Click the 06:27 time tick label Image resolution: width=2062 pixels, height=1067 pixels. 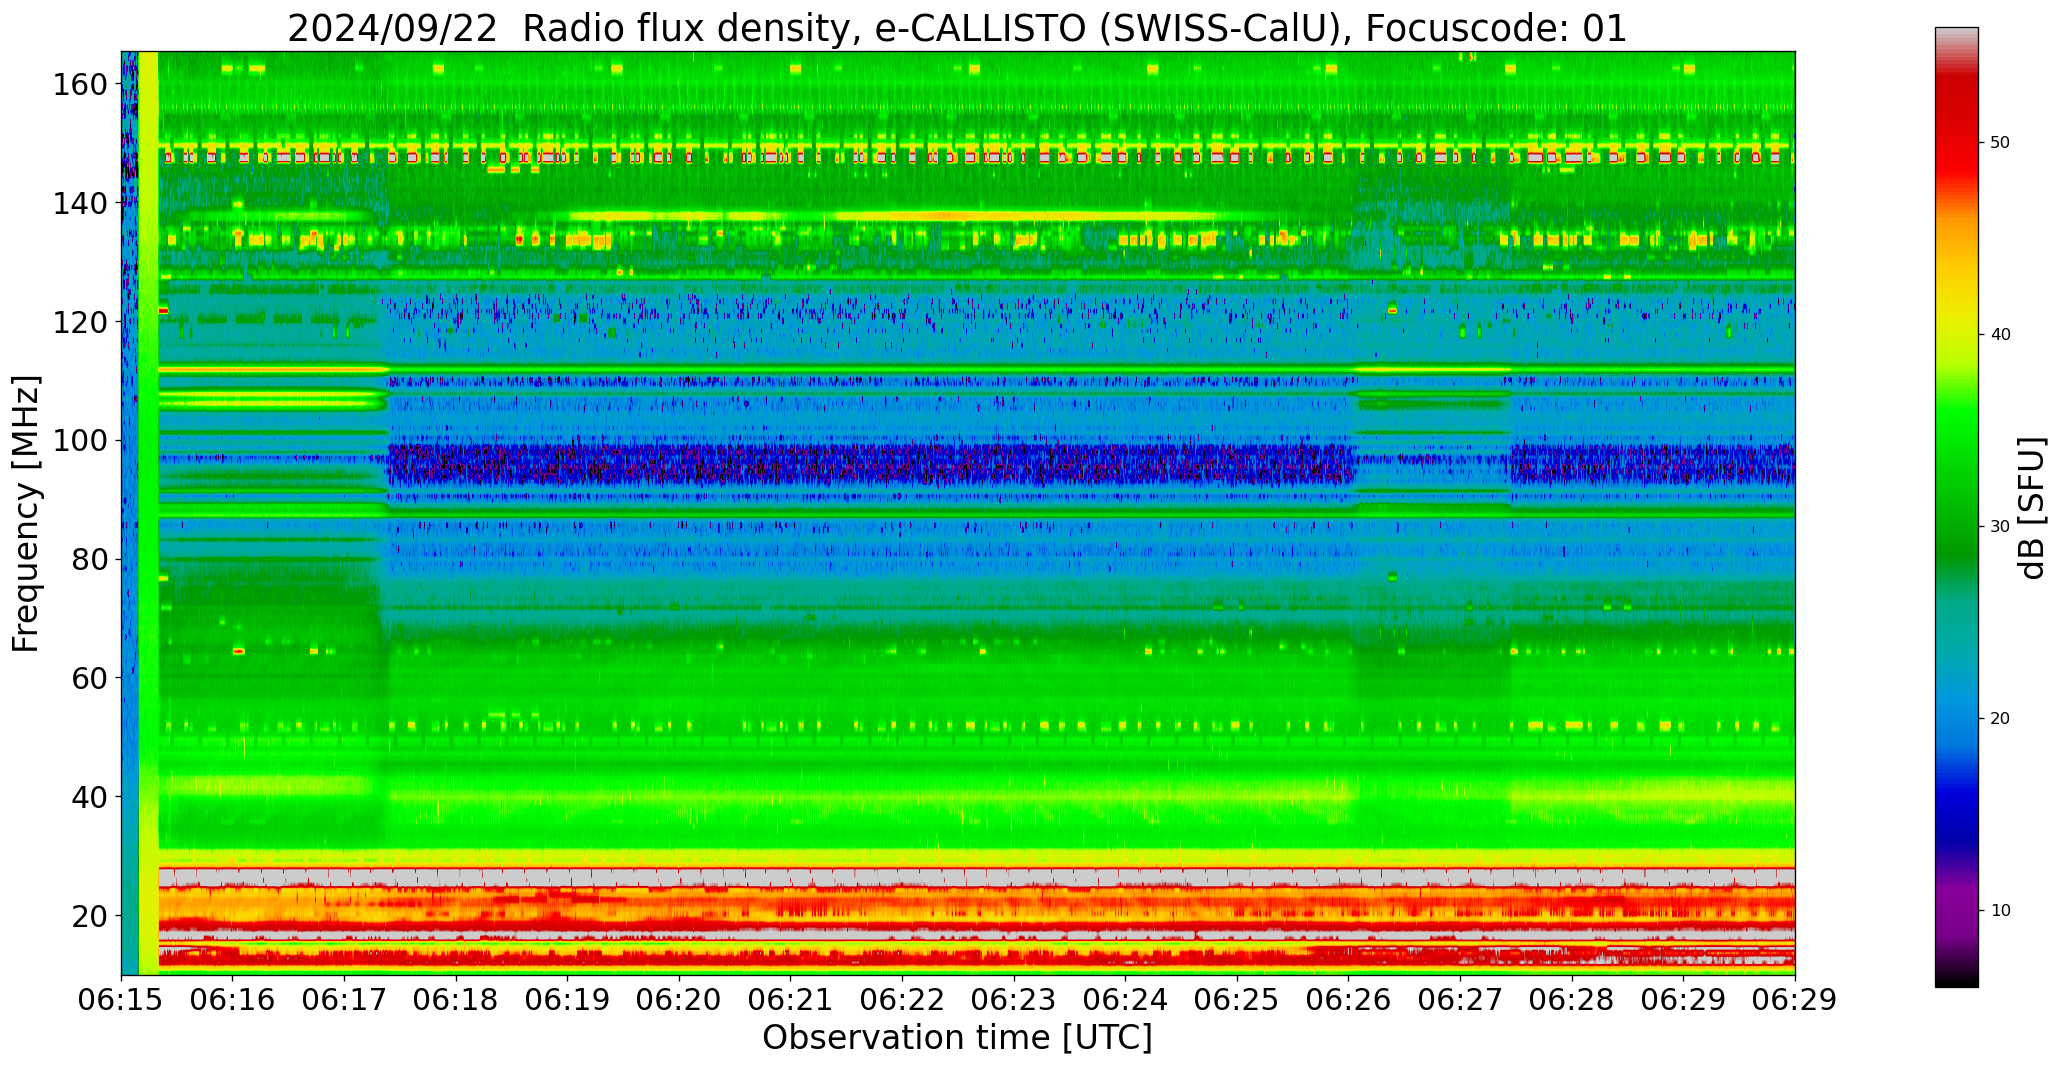click(1460, 1000)
